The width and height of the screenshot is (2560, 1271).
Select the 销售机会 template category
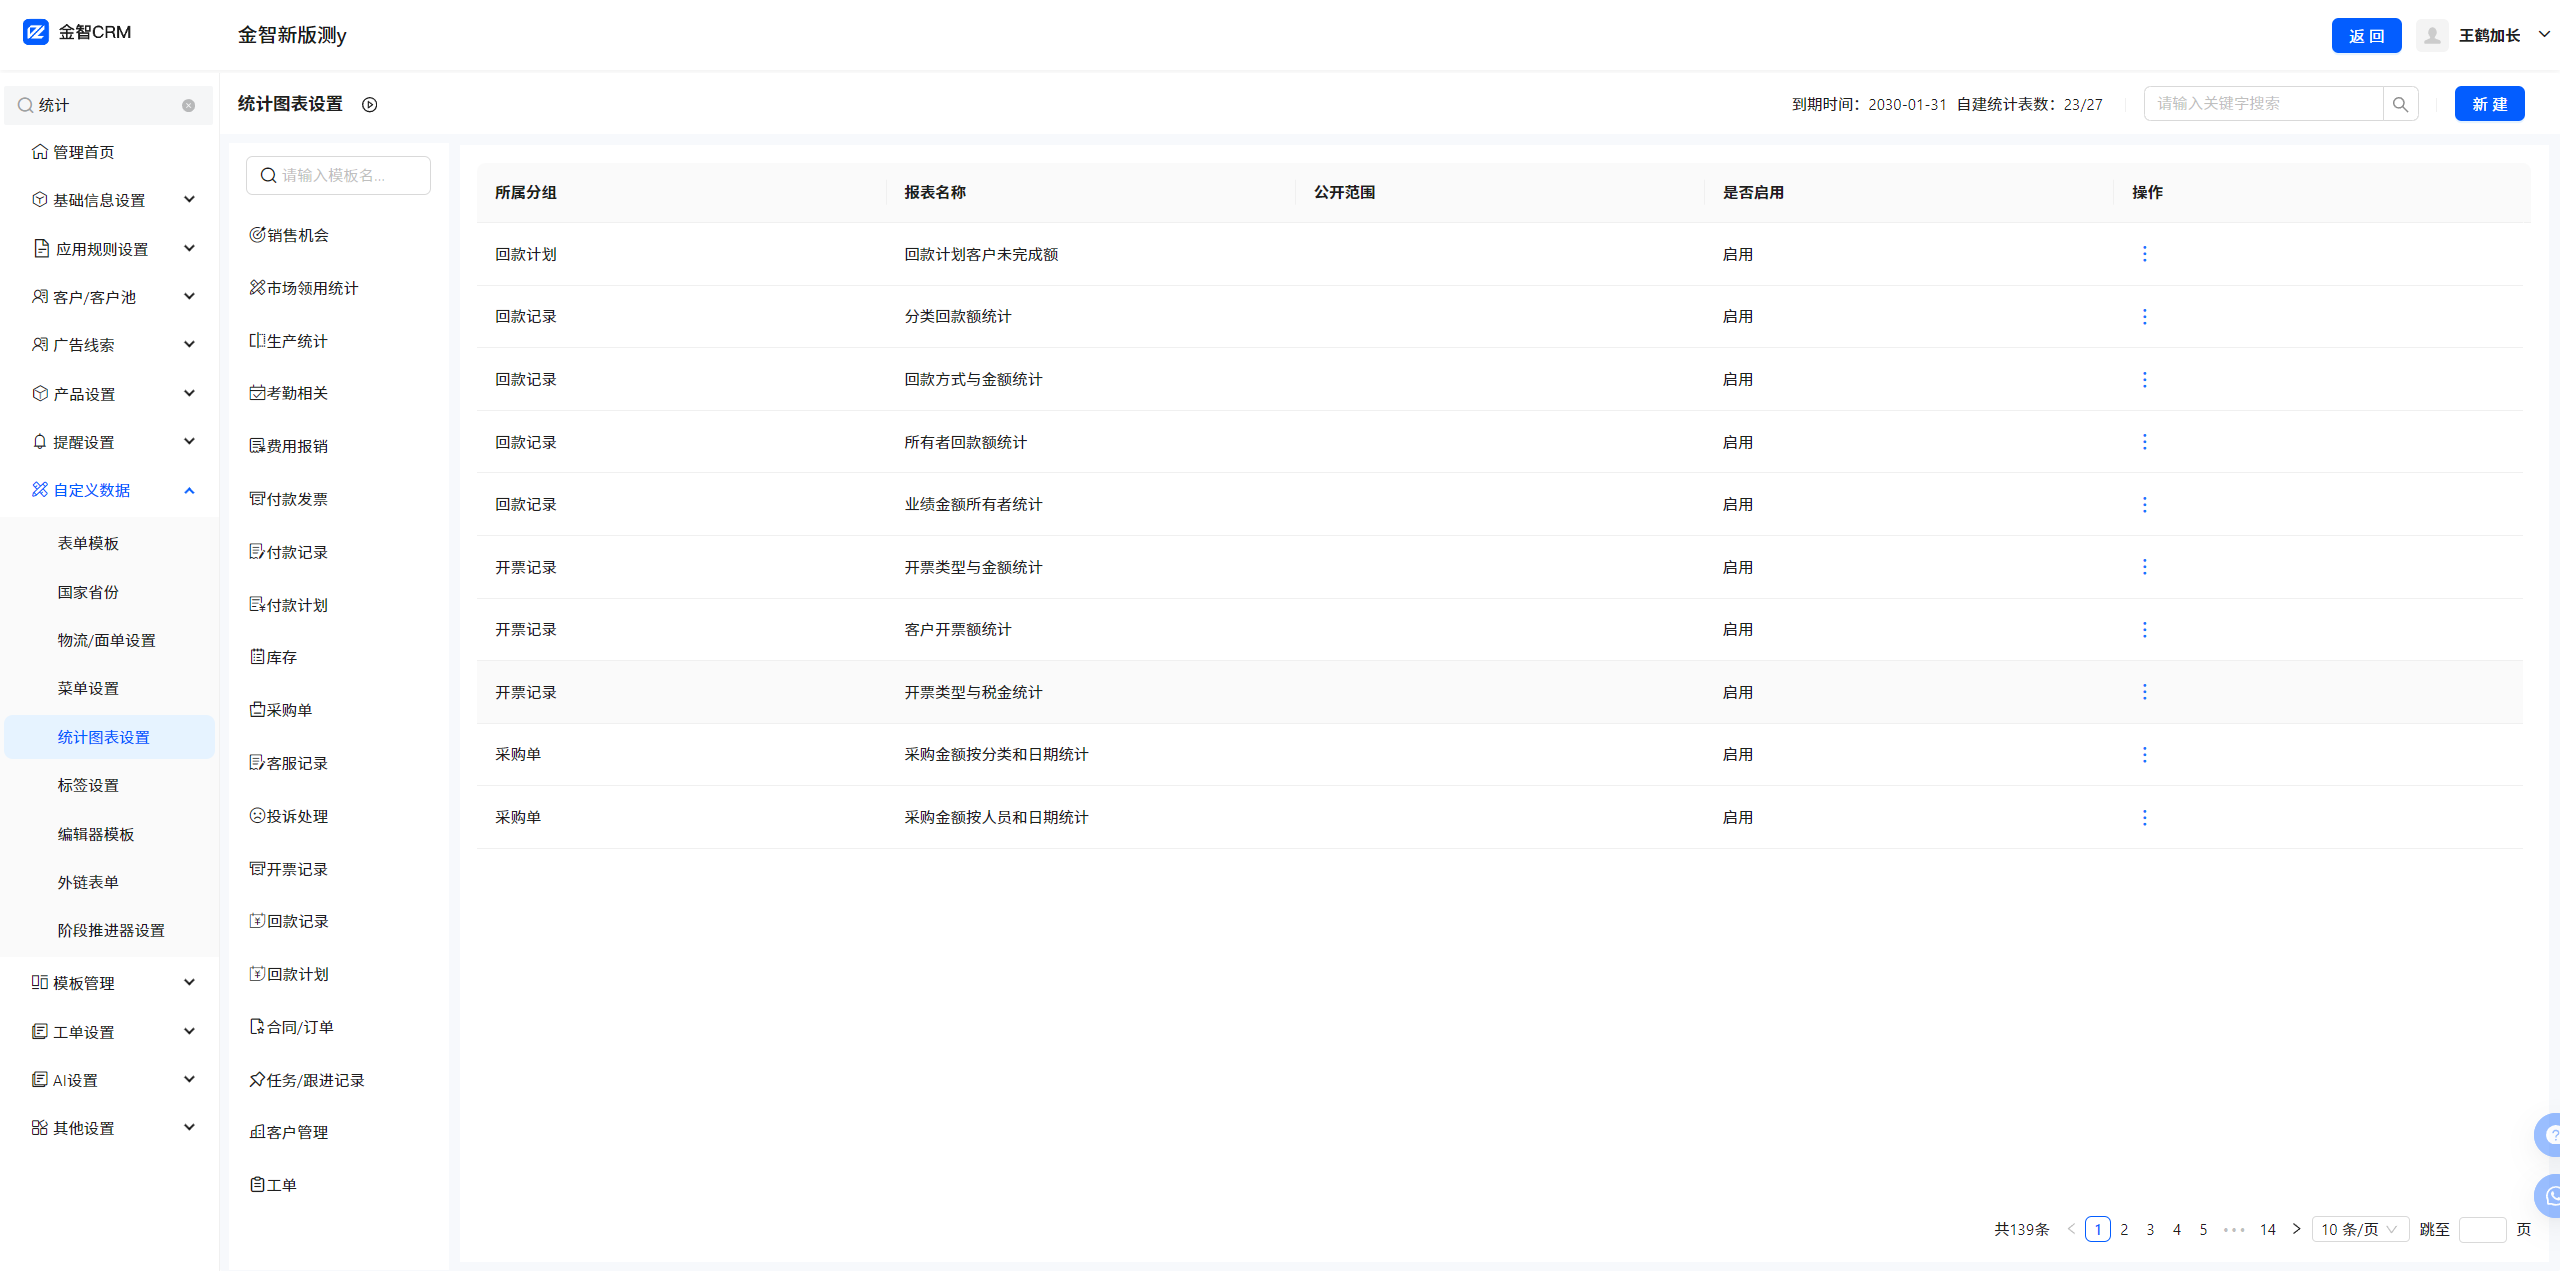(x=297, y=235)
